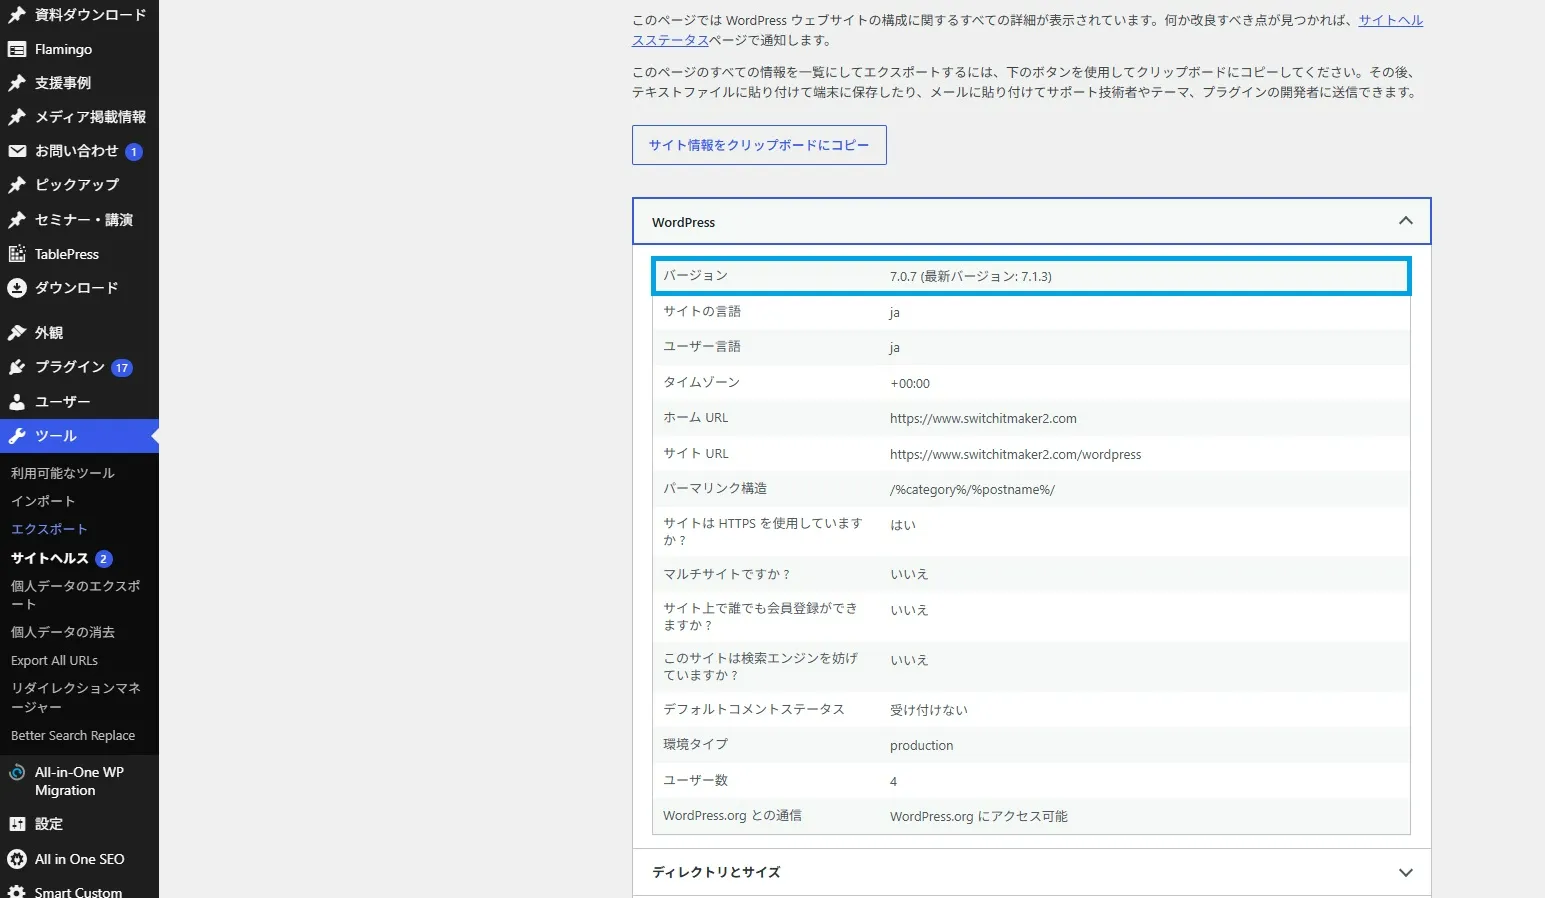Open 利用可能なツール submenu item

[x=63, y=473]
